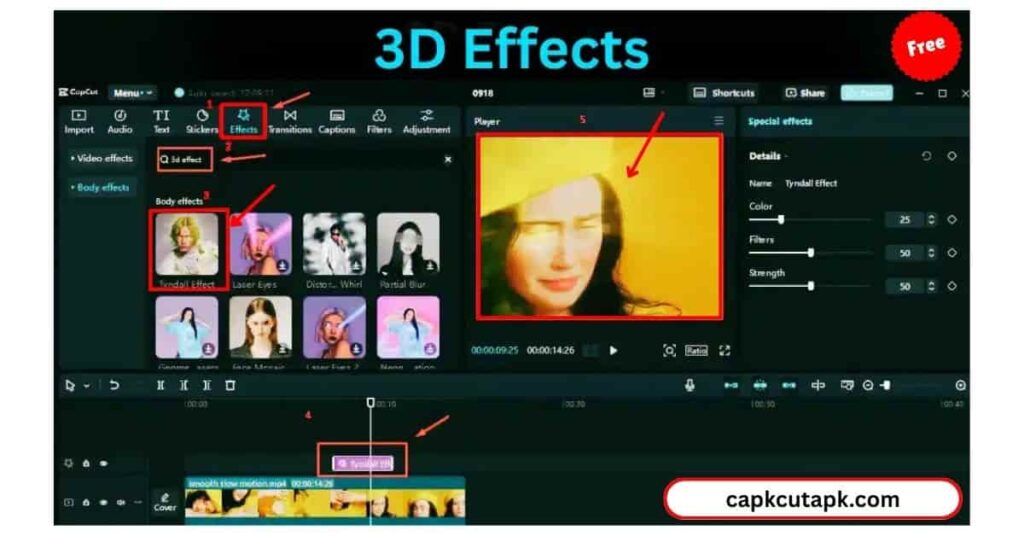Open the Captions tab

click(337, 122)
